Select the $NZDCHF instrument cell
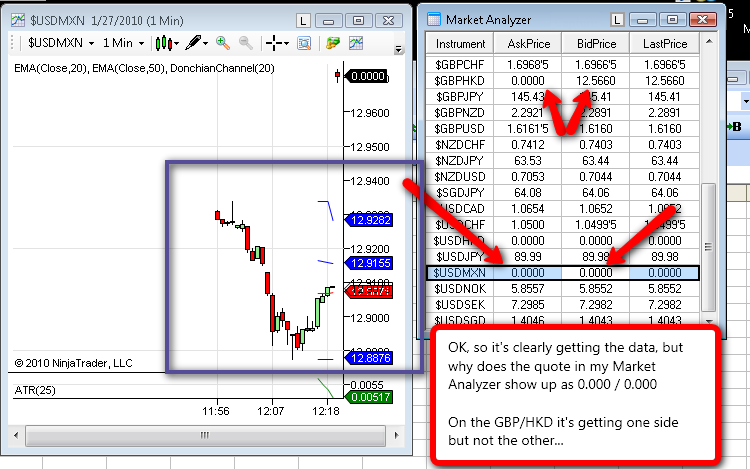Viewport: 750px width, 469px height. [460, 145]
